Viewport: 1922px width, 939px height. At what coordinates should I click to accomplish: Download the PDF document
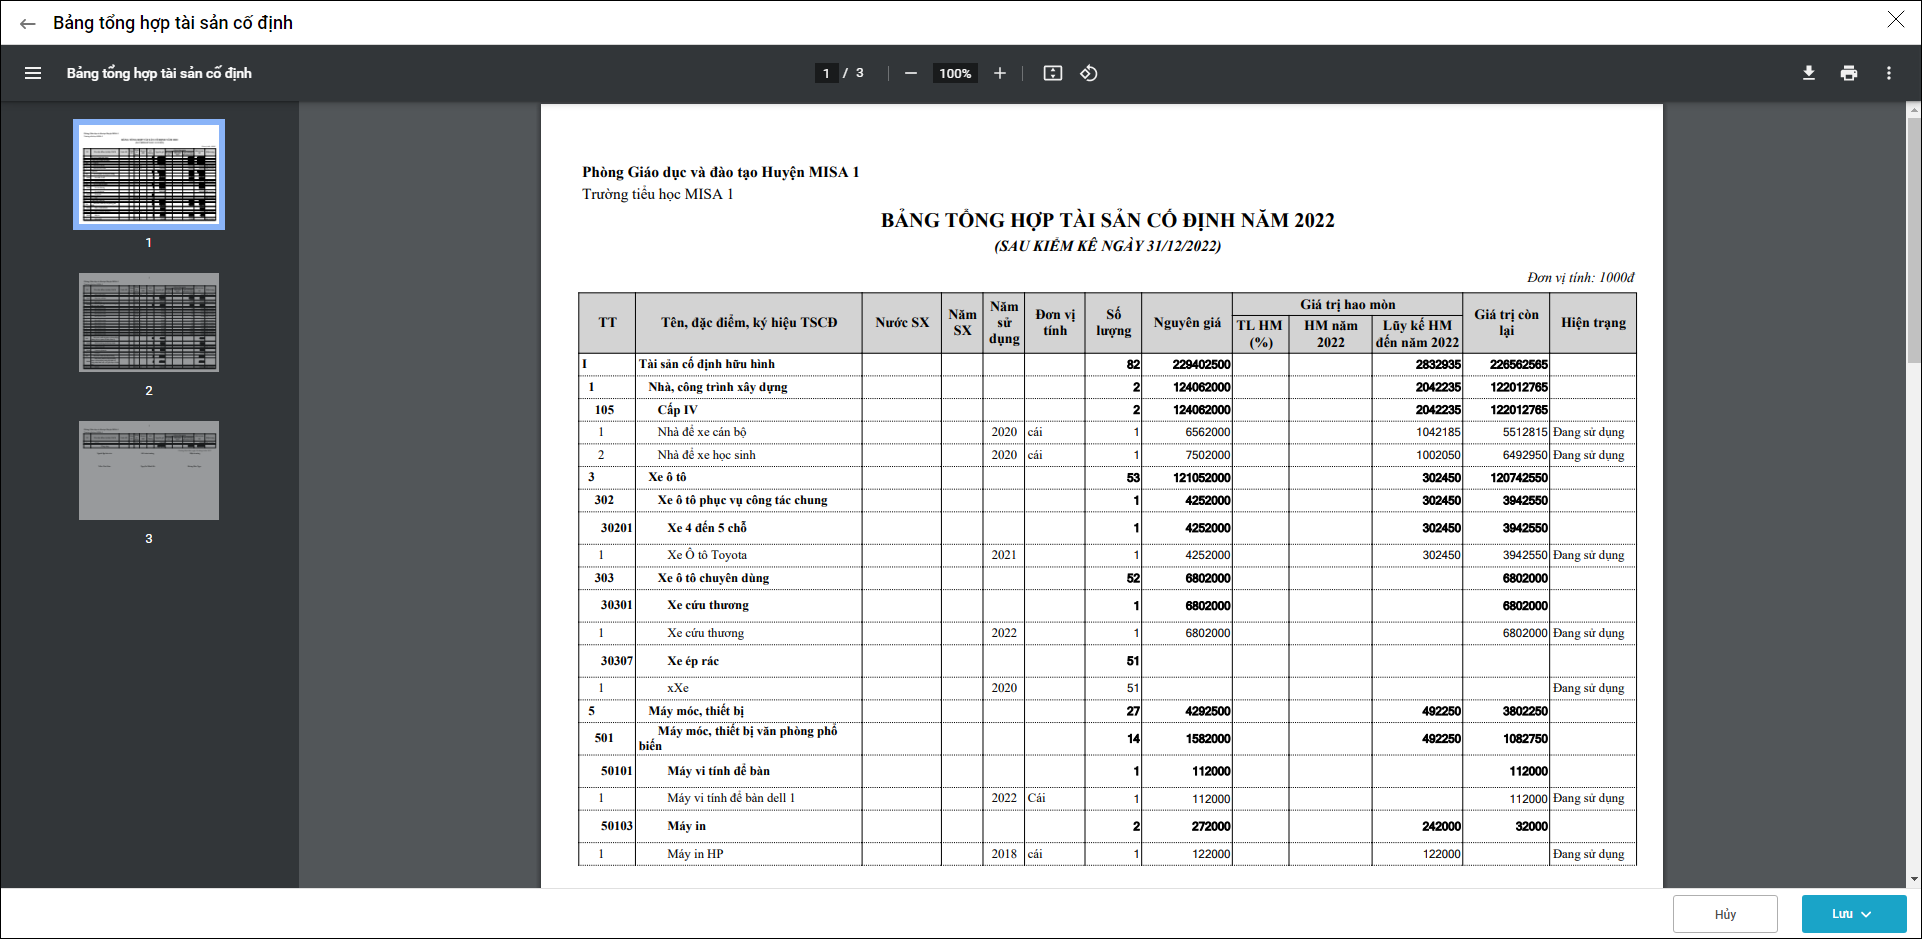pos(1808,73)
